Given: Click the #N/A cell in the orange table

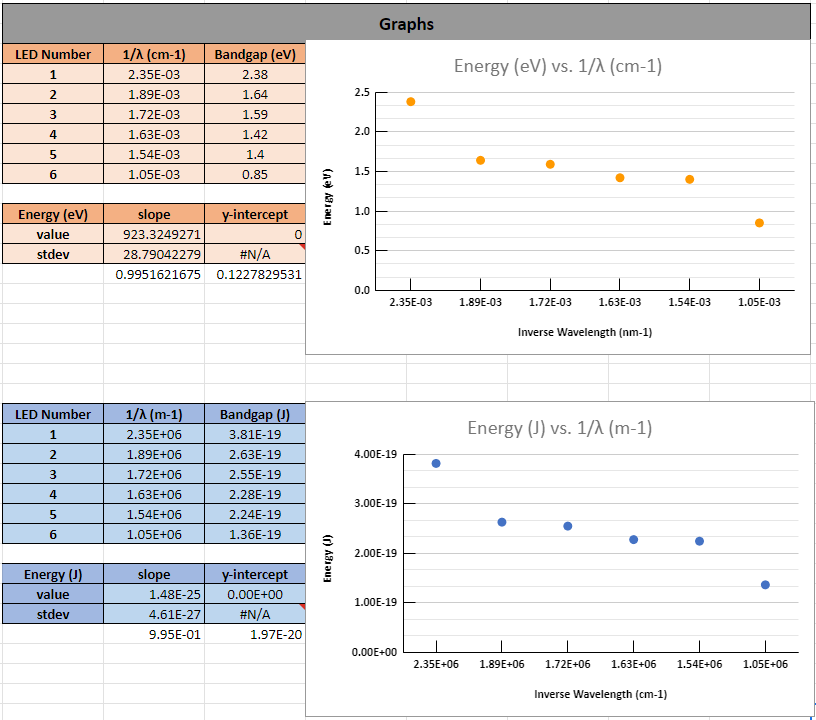Looking at the screenshot, I should [254, 254].
